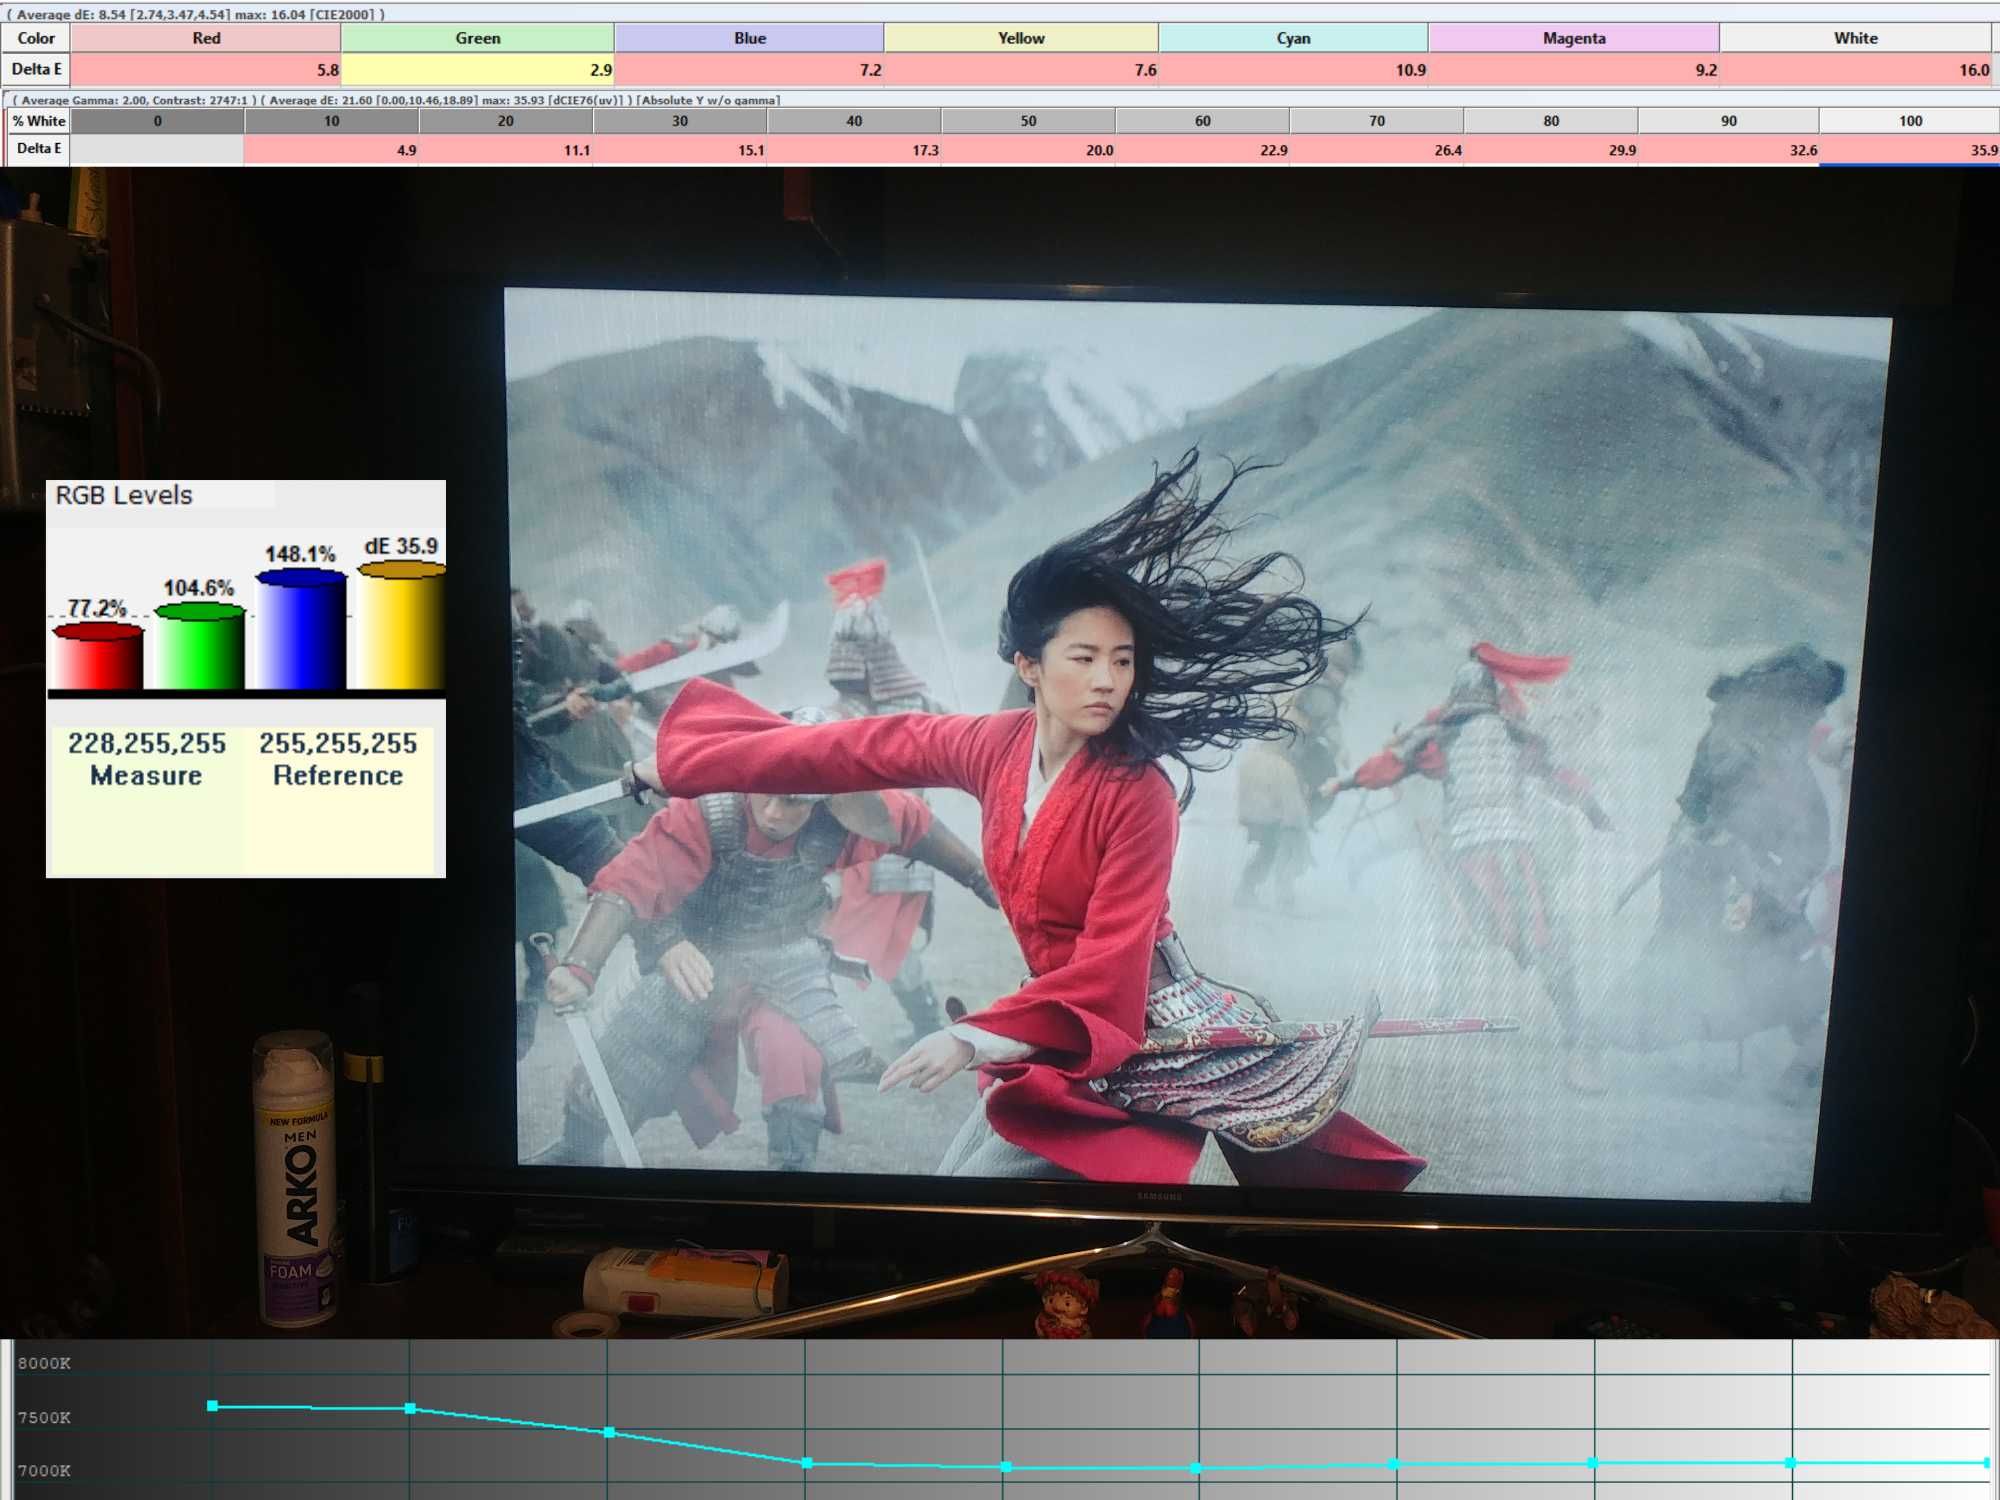Click the % White row label
This screenshot has height=1500, width=2000.
(x=38, y=121)
